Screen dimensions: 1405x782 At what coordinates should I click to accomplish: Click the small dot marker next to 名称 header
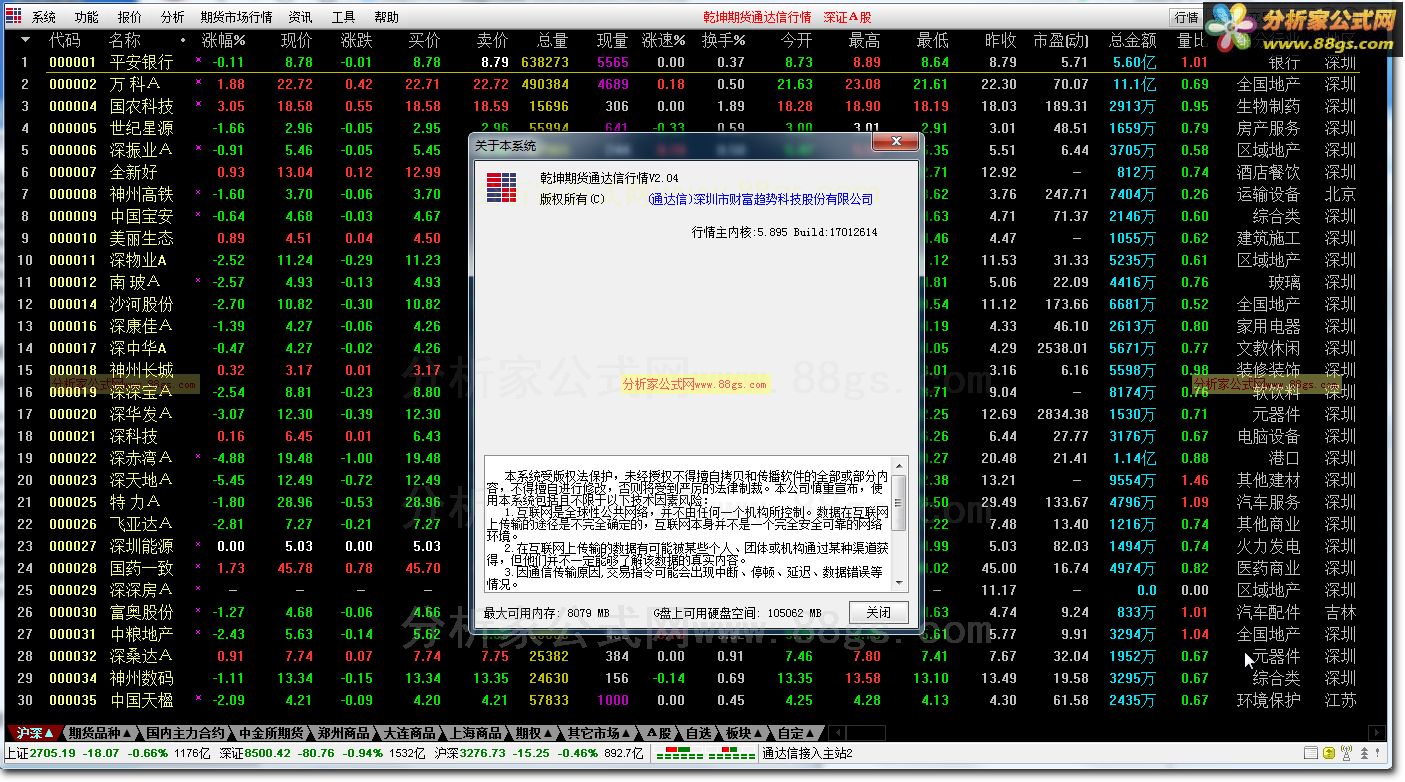tap(182, 41)
